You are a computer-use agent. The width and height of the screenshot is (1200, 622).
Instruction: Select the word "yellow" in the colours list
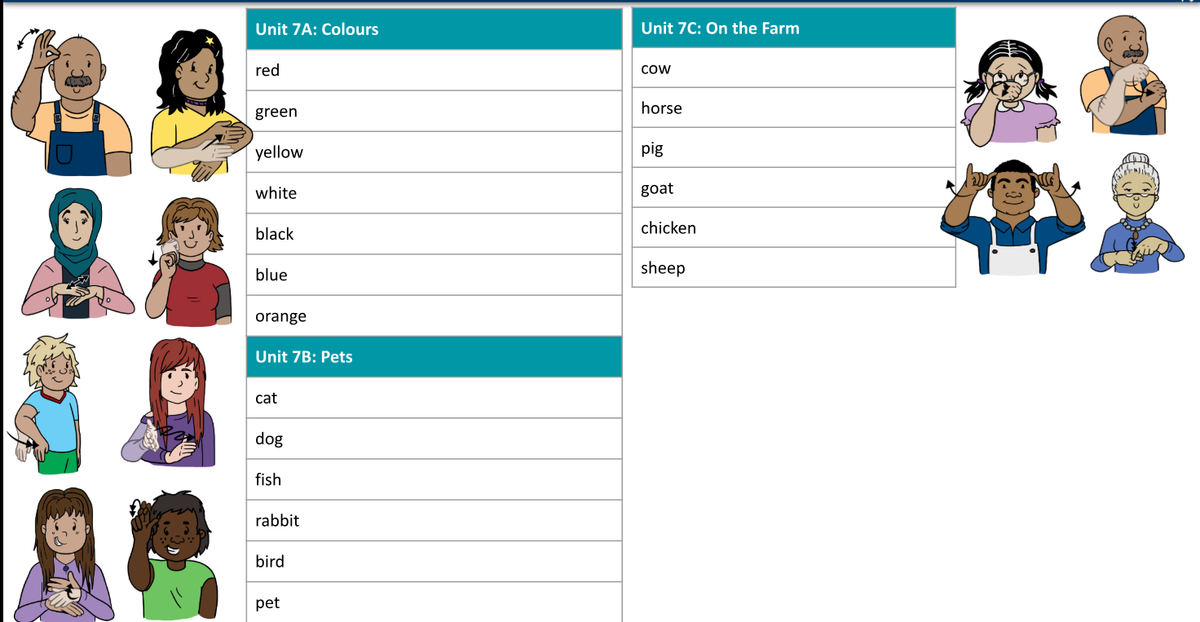point(279,152)
